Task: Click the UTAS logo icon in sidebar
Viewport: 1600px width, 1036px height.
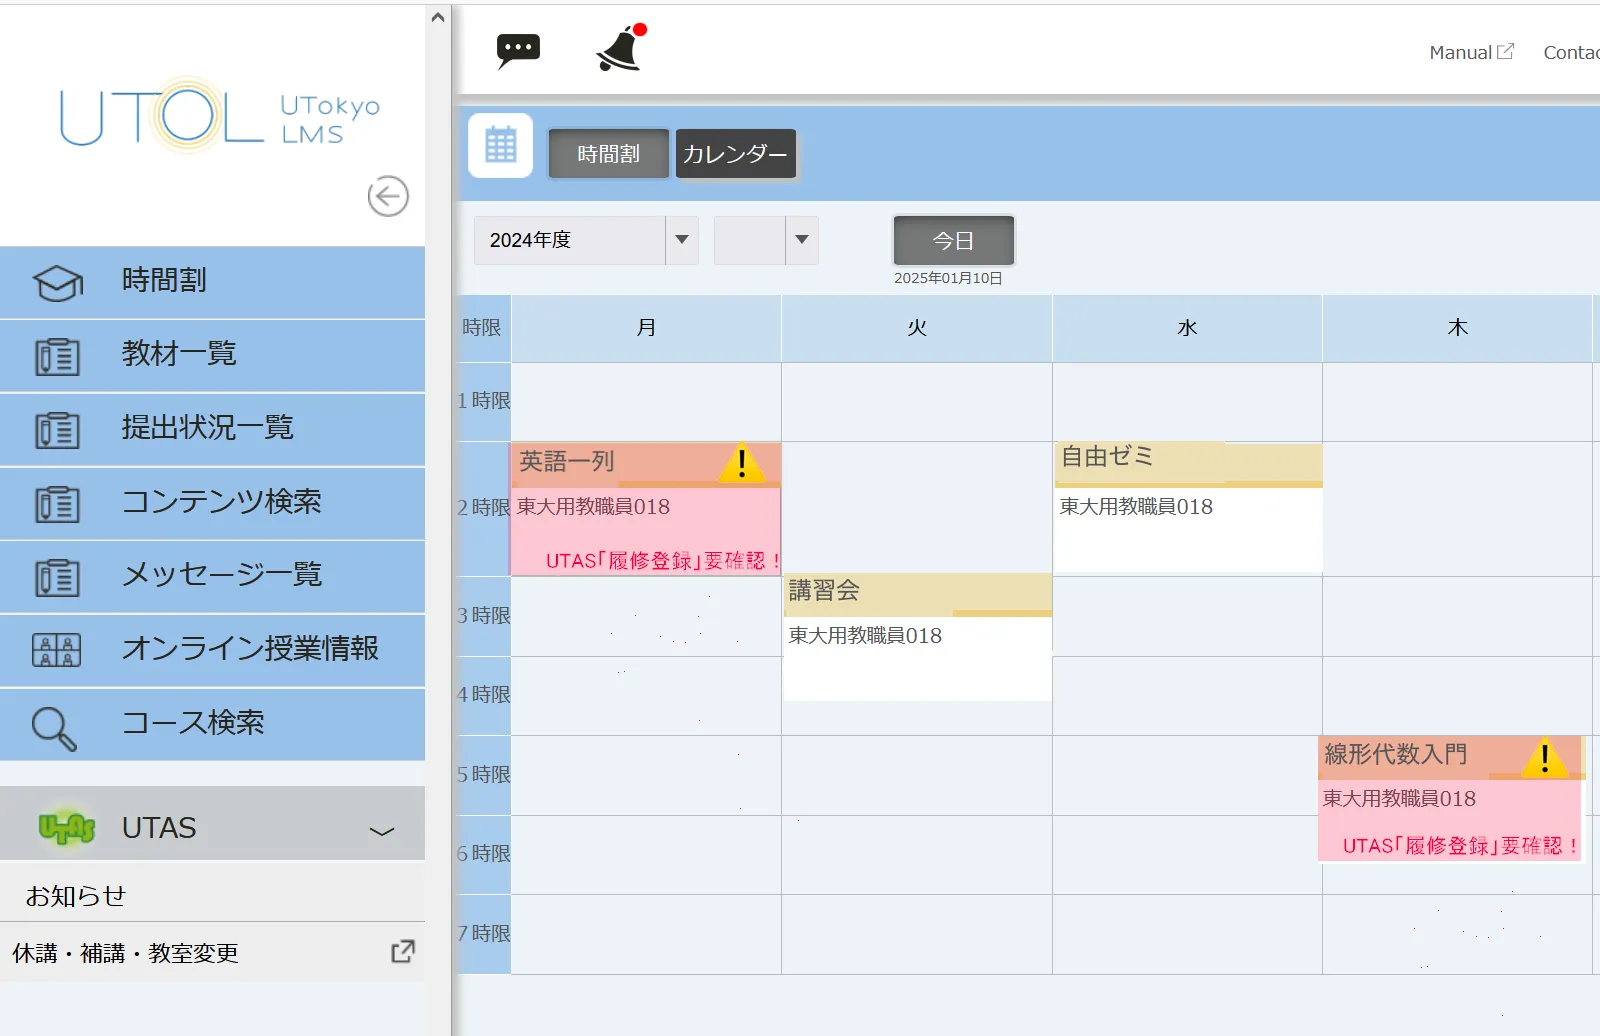Action: coord(66,828)
